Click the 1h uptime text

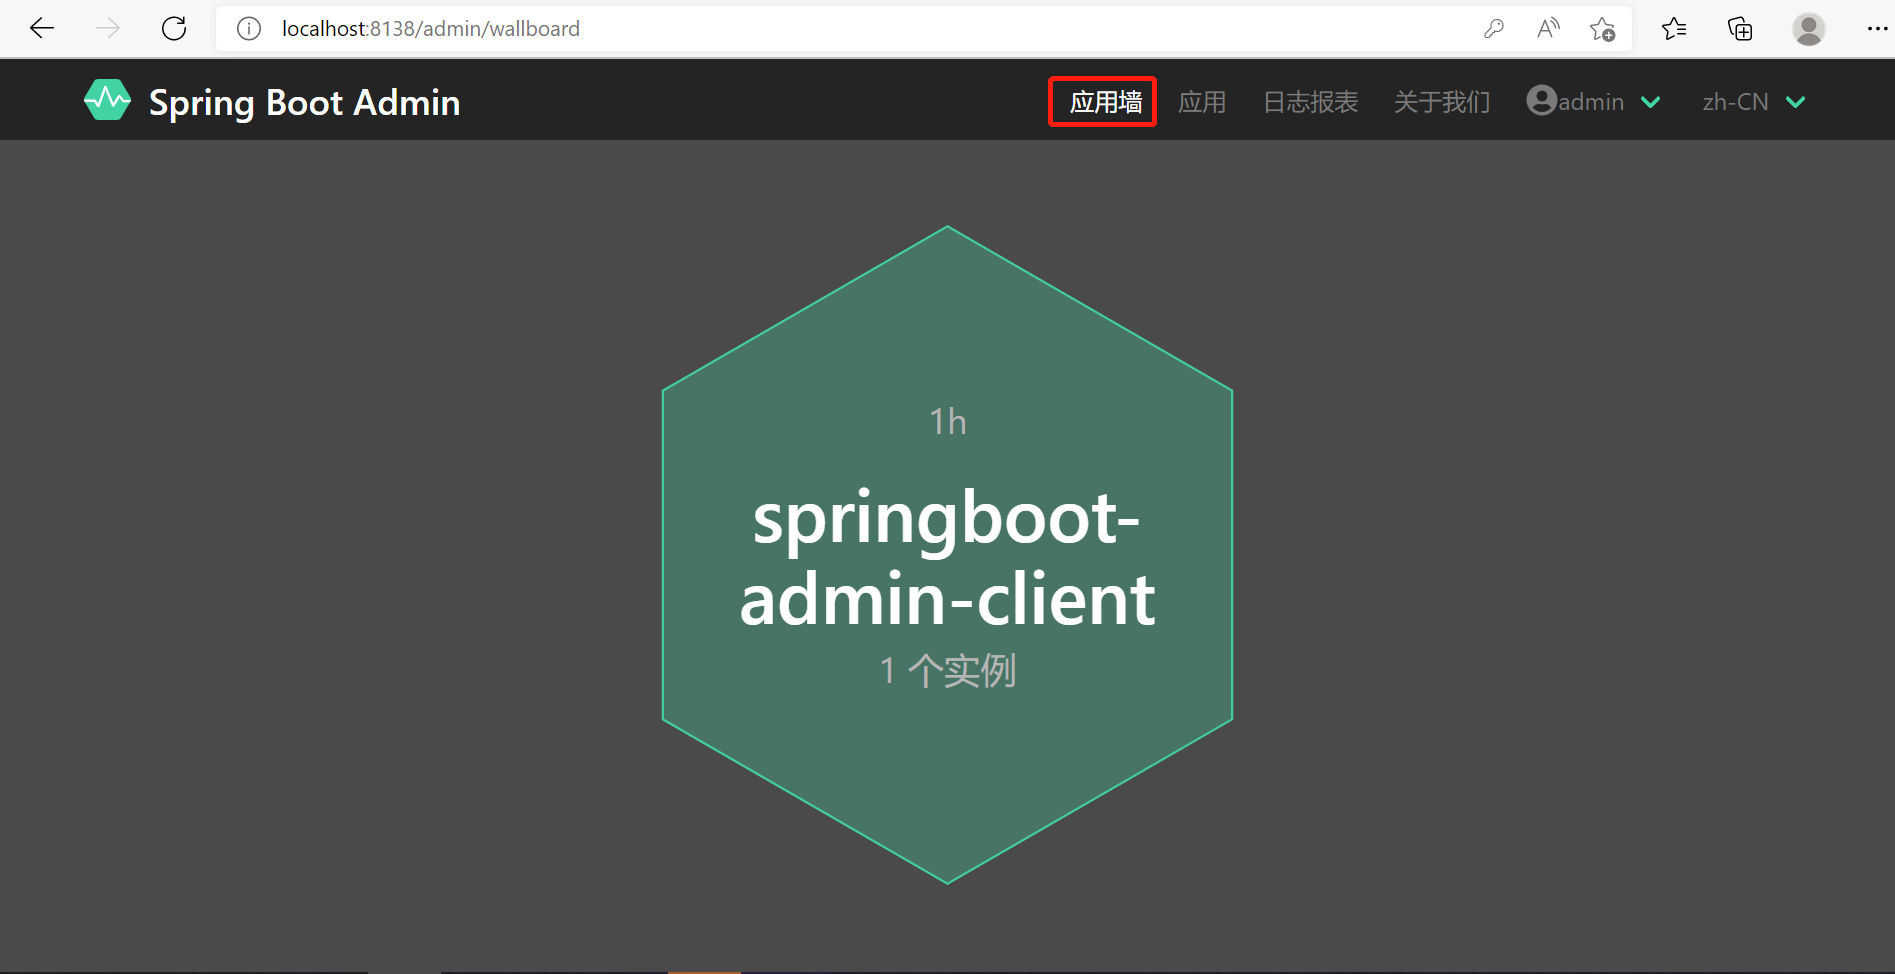947,421
